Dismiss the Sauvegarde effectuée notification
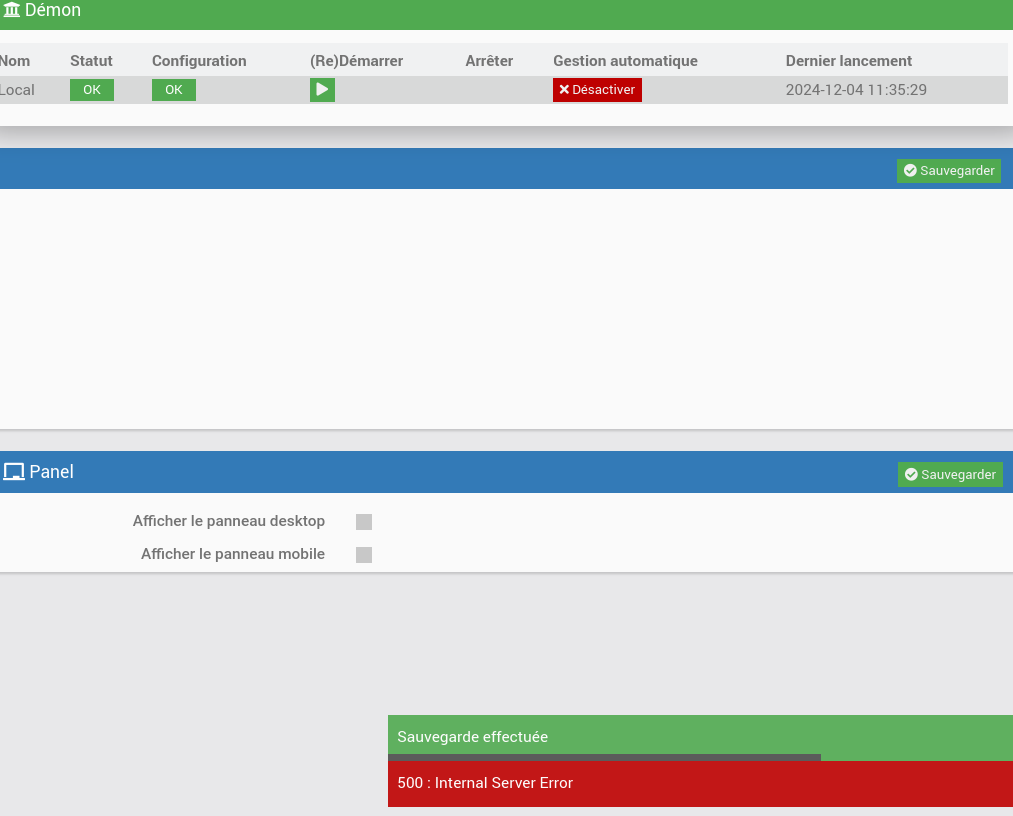 coord(700,737)
